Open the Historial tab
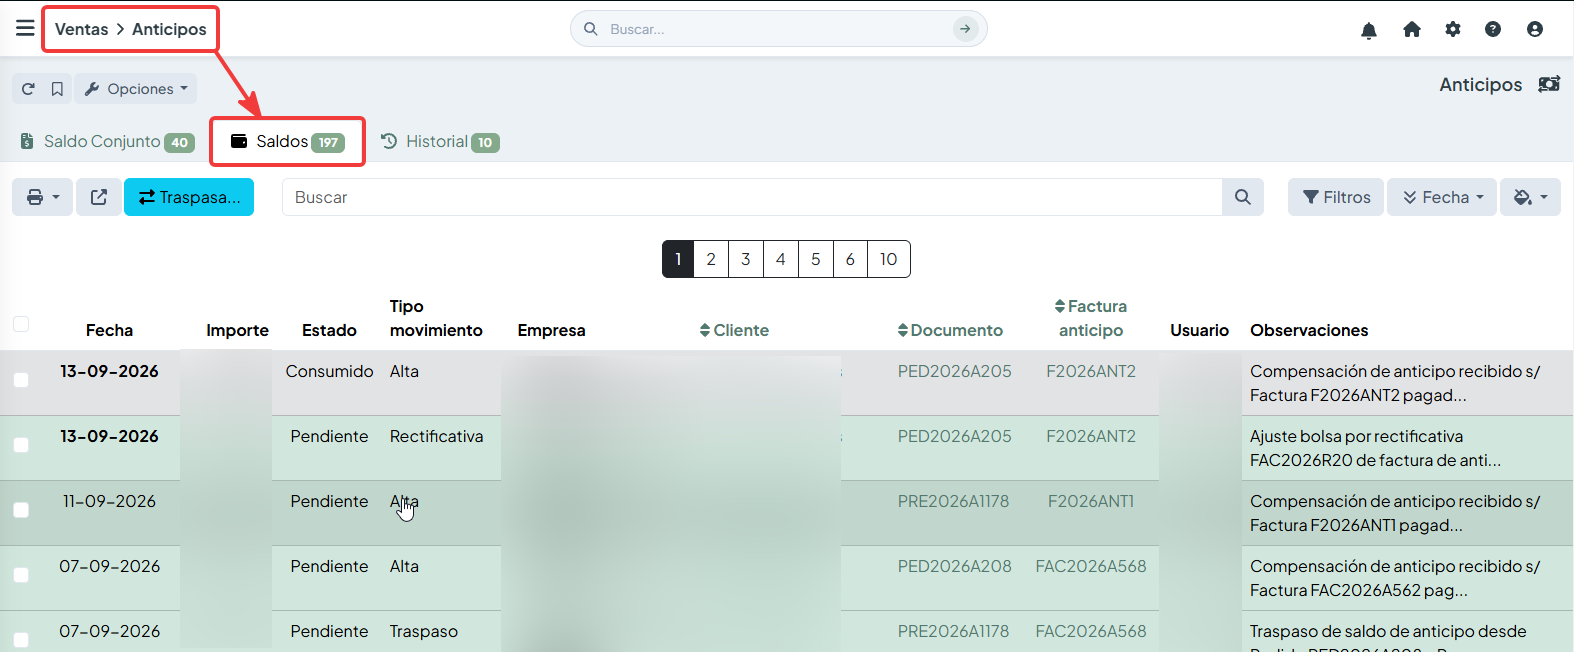This screenshot has width=1574, height=652. click(x=440, y=142)
